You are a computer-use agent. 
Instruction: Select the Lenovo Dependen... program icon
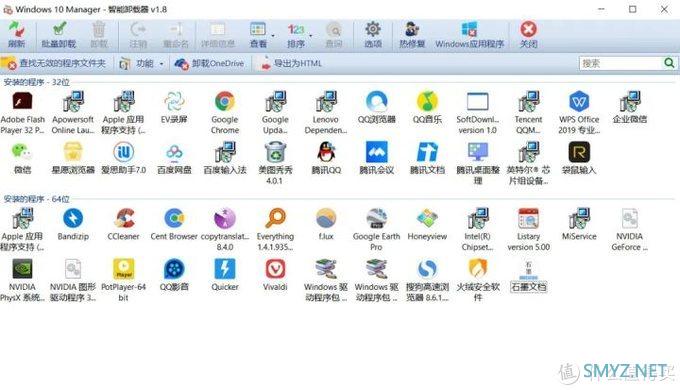326,102
